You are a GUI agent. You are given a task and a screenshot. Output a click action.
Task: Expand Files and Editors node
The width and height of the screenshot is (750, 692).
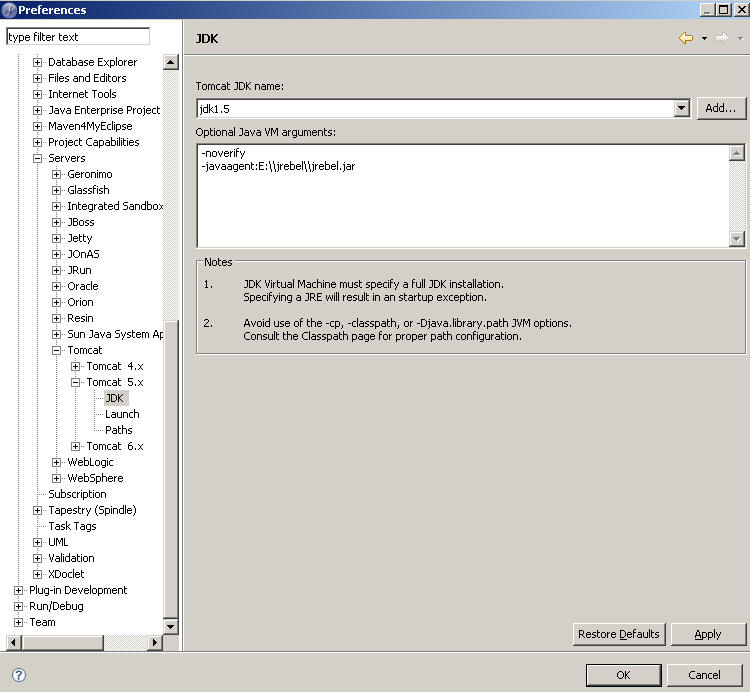37,78
